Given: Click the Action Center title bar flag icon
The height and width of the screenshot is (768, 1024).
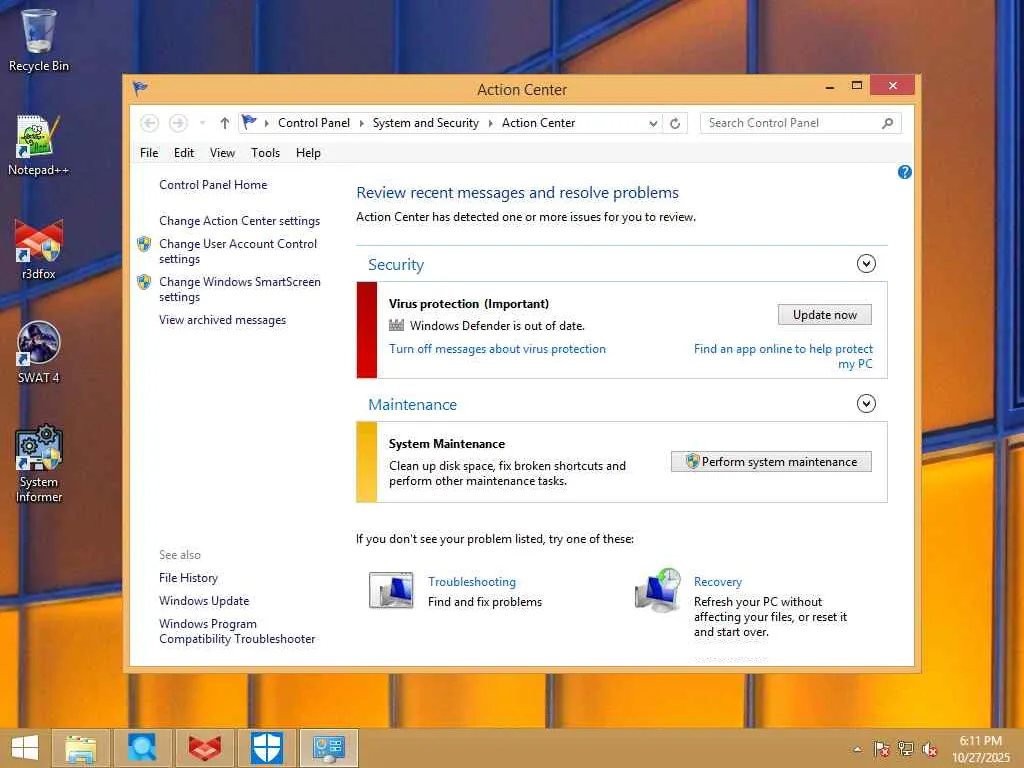Looking at the screenshot, I should 140,88.
